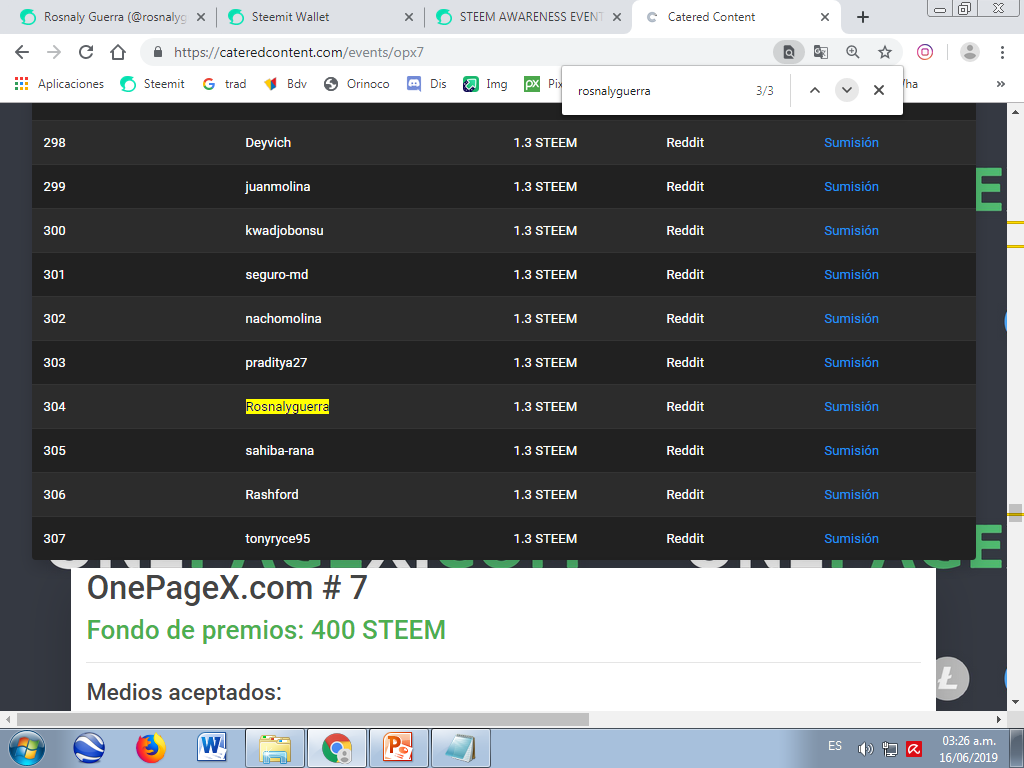Image resolution: width=1024 pixels, height=768 pixels.
Task: Click the ES language indicator
Action: [835, 746]
